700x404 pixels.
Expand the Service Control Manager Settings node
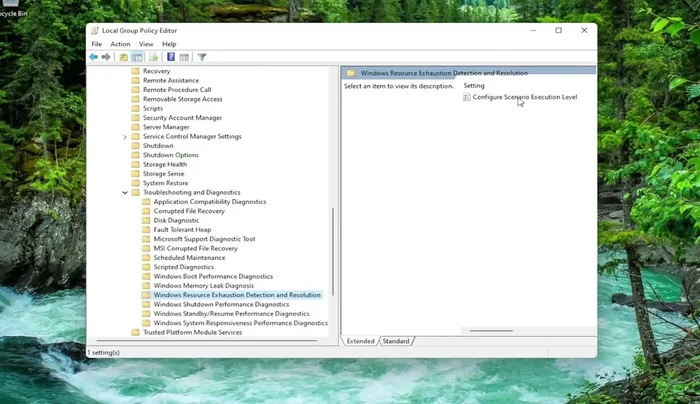pos(125,137)
